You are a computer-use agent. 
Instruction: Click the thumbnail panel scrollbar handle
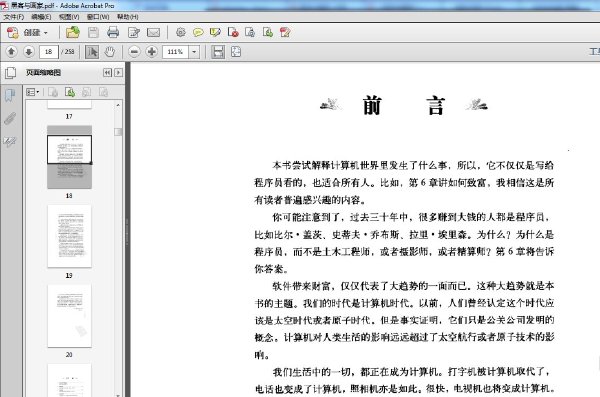click(x=118, y=132)
